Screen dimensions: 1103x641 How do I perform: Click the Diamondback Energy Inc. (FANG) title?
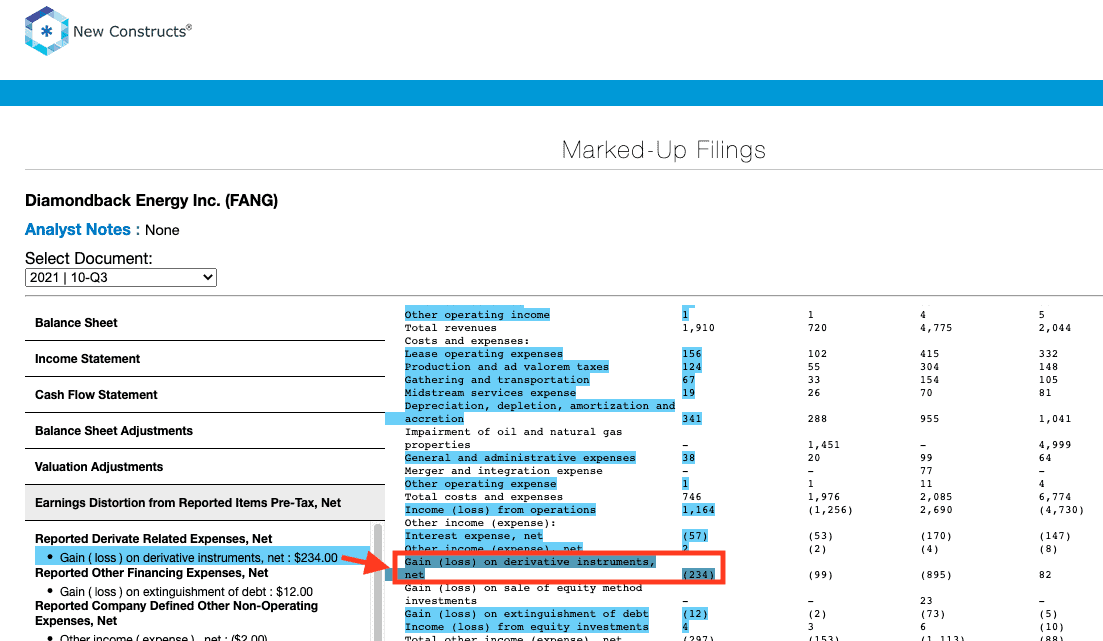coord(151,201)
